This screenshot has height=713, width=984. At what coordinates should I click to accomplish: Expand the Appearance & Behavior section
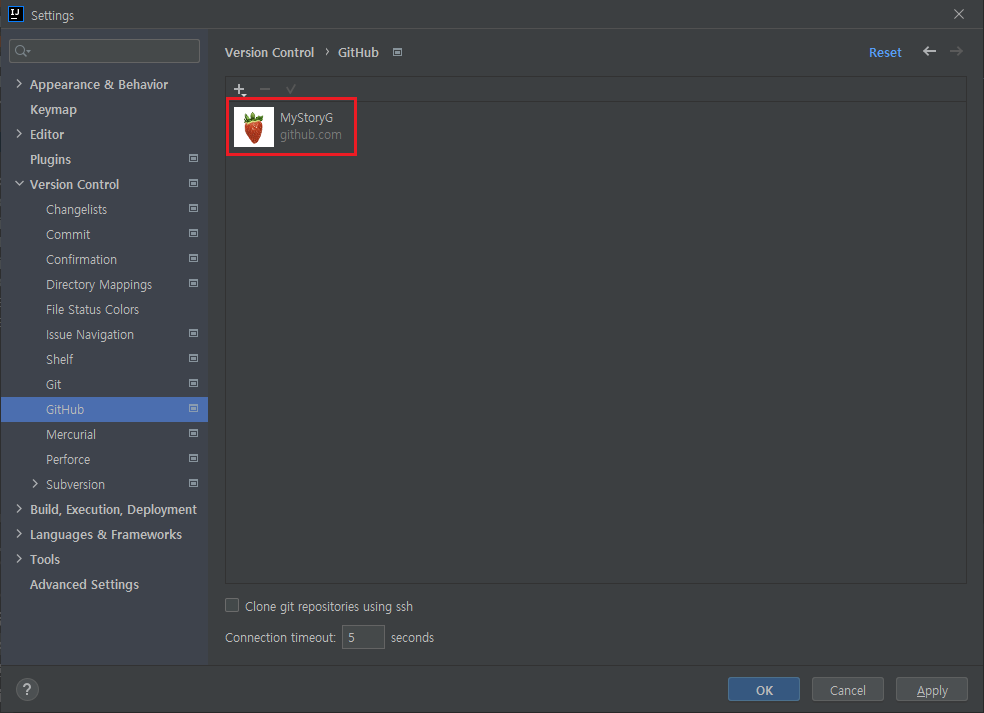[18, 84]
